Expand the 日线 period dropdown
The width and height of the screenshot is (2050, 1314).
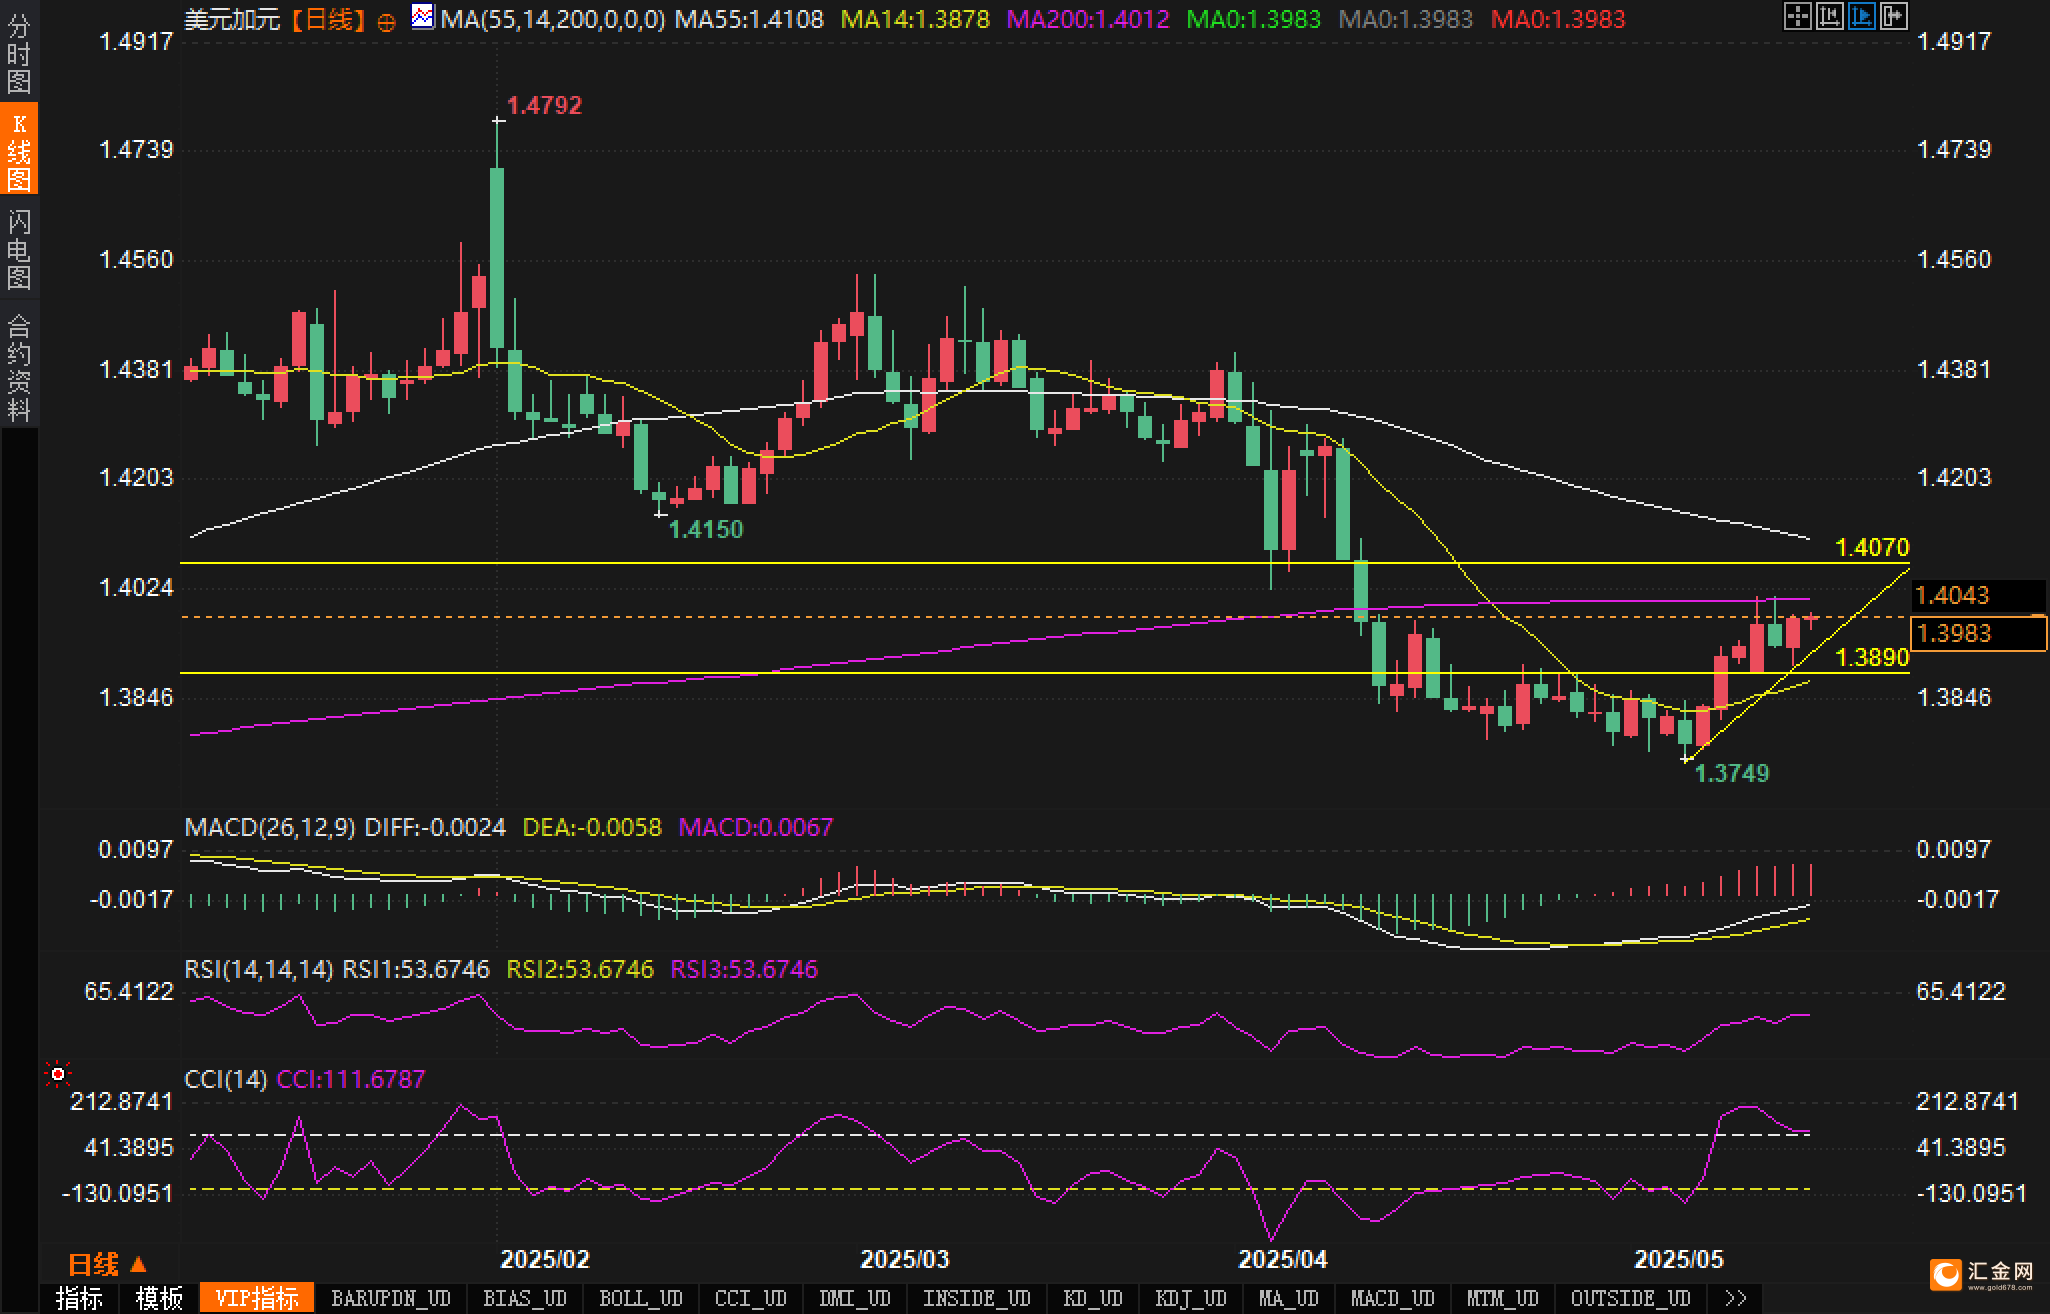(x=107, y=1264)
